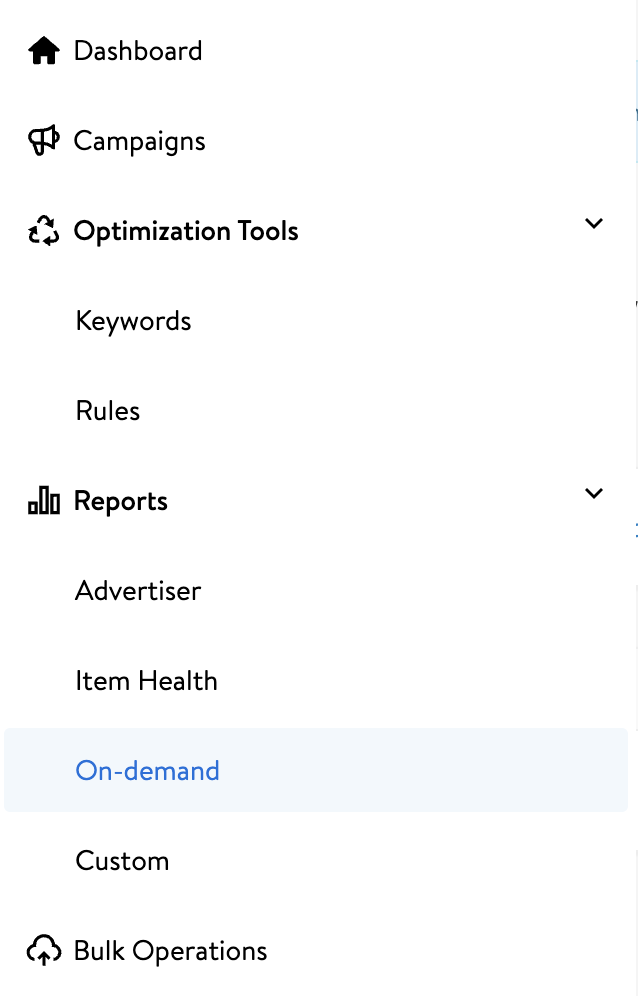
Task: Collapse the Reports section chevron
Action: (594, 494)
